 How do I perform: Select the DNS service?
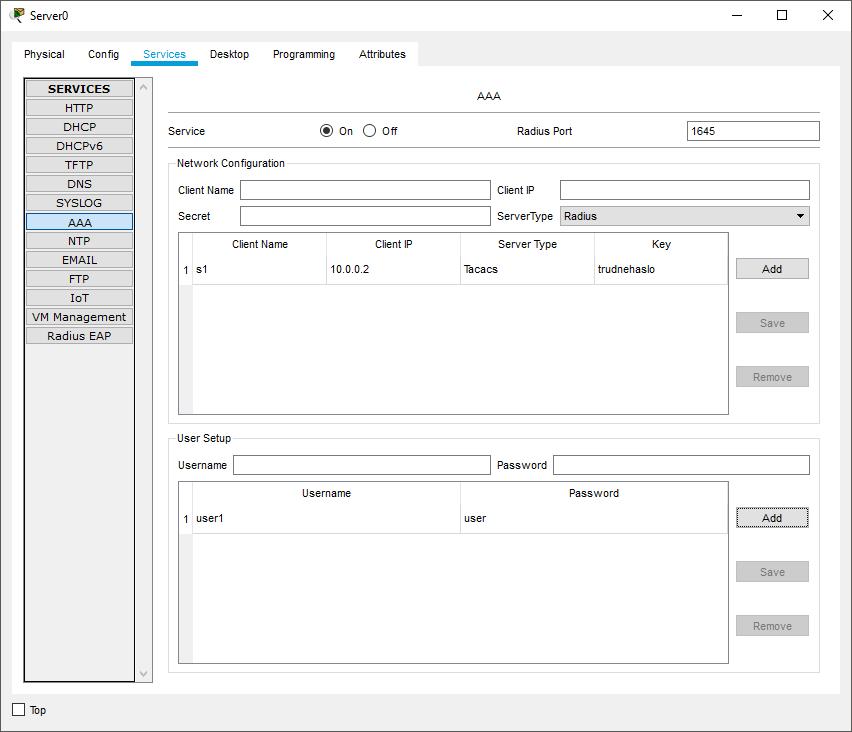click(x=79, y=184)
